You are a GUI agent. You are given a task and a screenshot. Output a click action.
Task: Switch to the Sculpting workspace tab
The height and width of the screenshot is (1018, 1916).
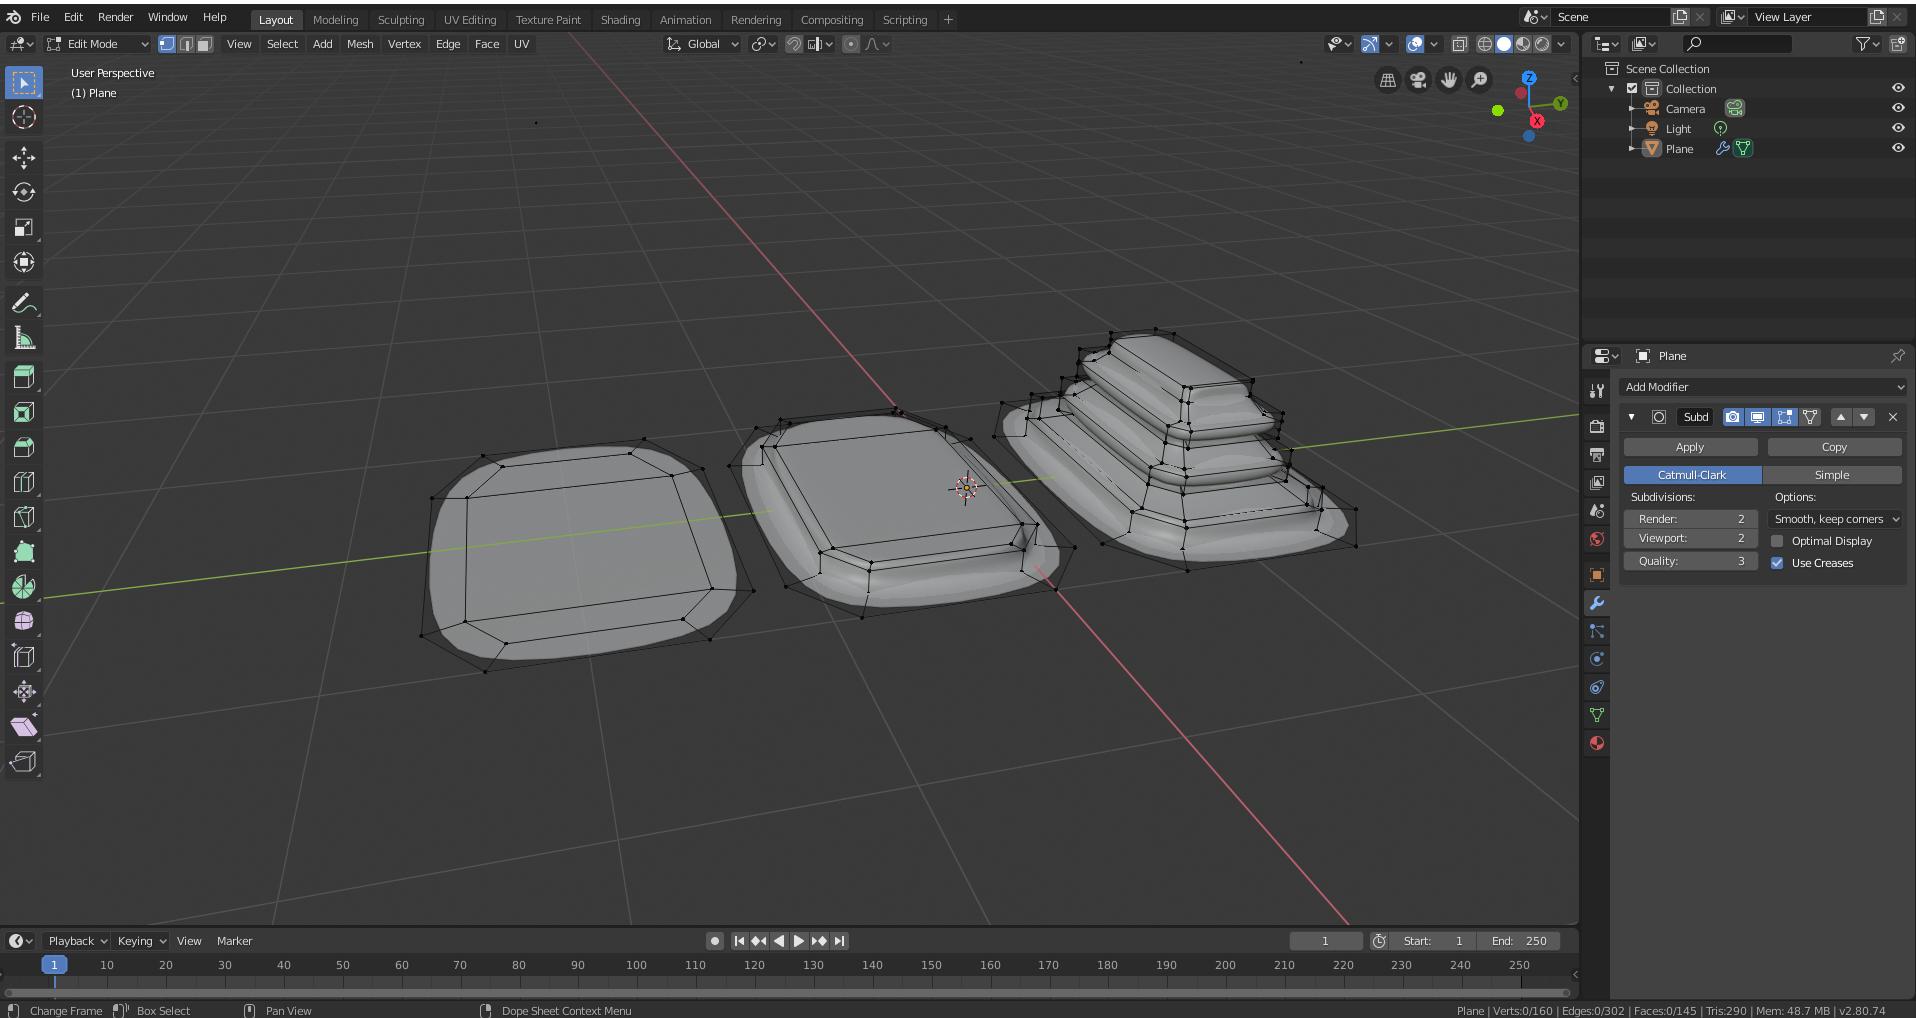(400, 19)
